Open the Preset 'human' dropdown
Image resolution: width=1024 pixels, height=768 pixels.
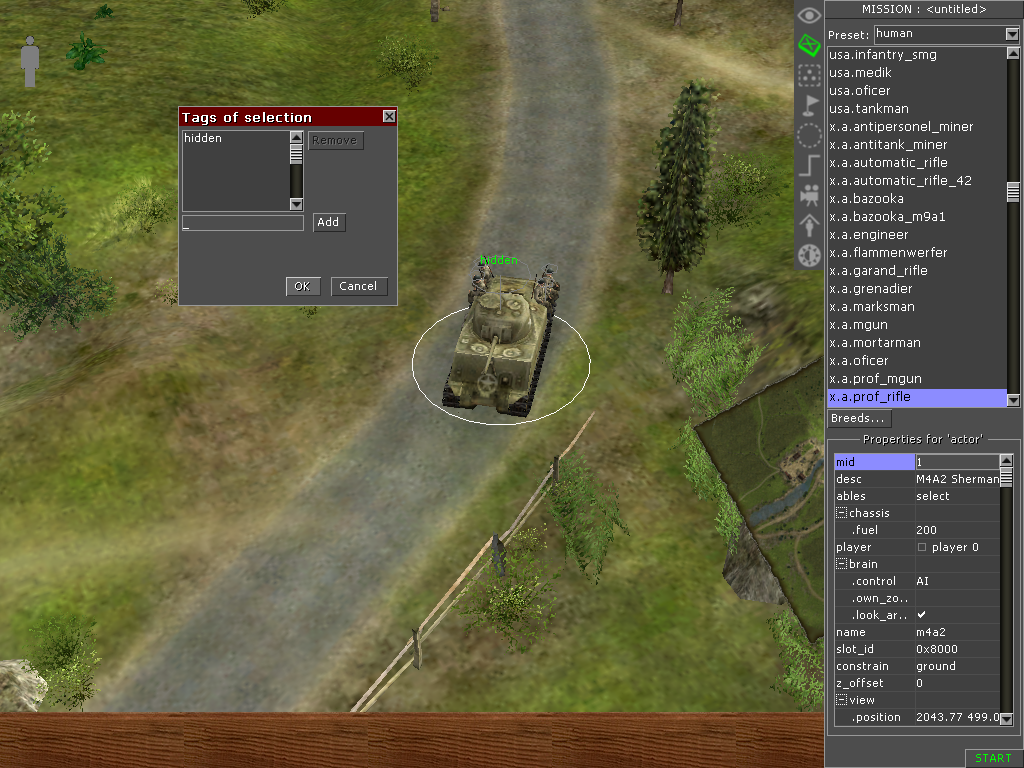click(x=1012, y=34)
